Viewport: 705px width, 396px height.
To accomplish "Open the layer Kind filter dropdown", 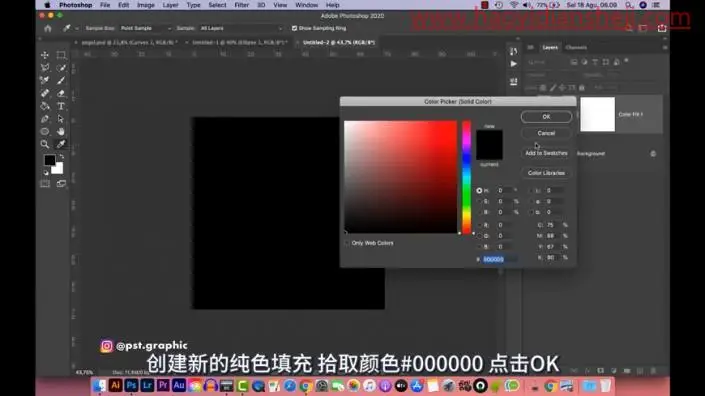I will pos(546,62).
